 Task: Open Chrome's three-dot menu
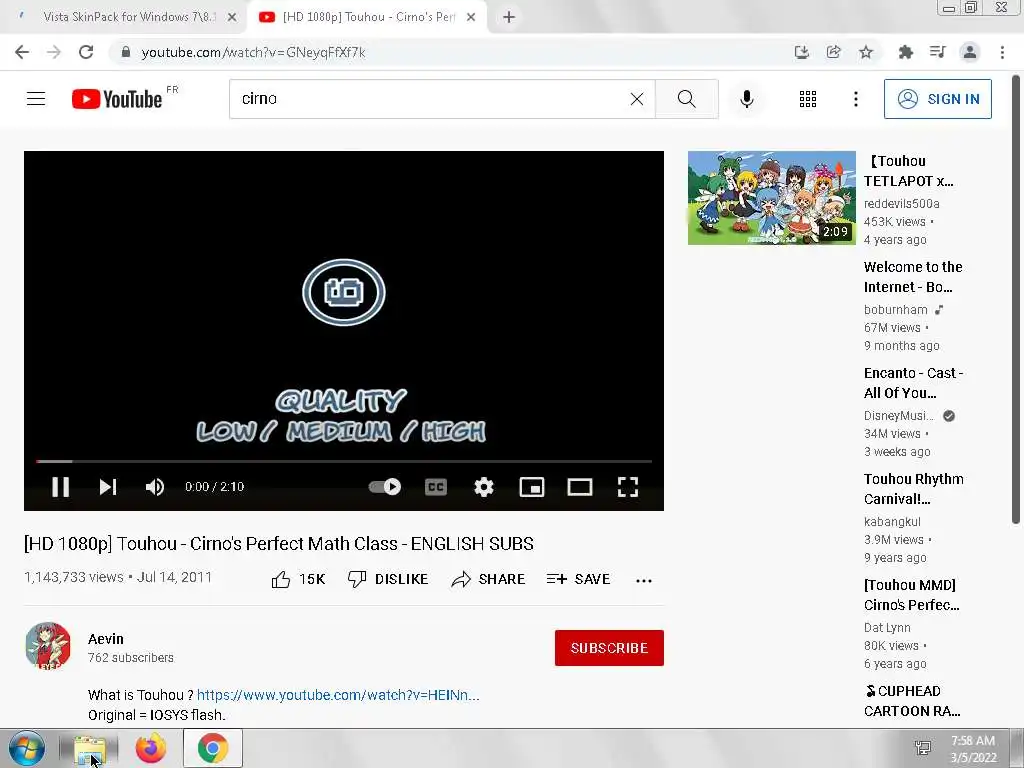click(x=1002, y=52)
